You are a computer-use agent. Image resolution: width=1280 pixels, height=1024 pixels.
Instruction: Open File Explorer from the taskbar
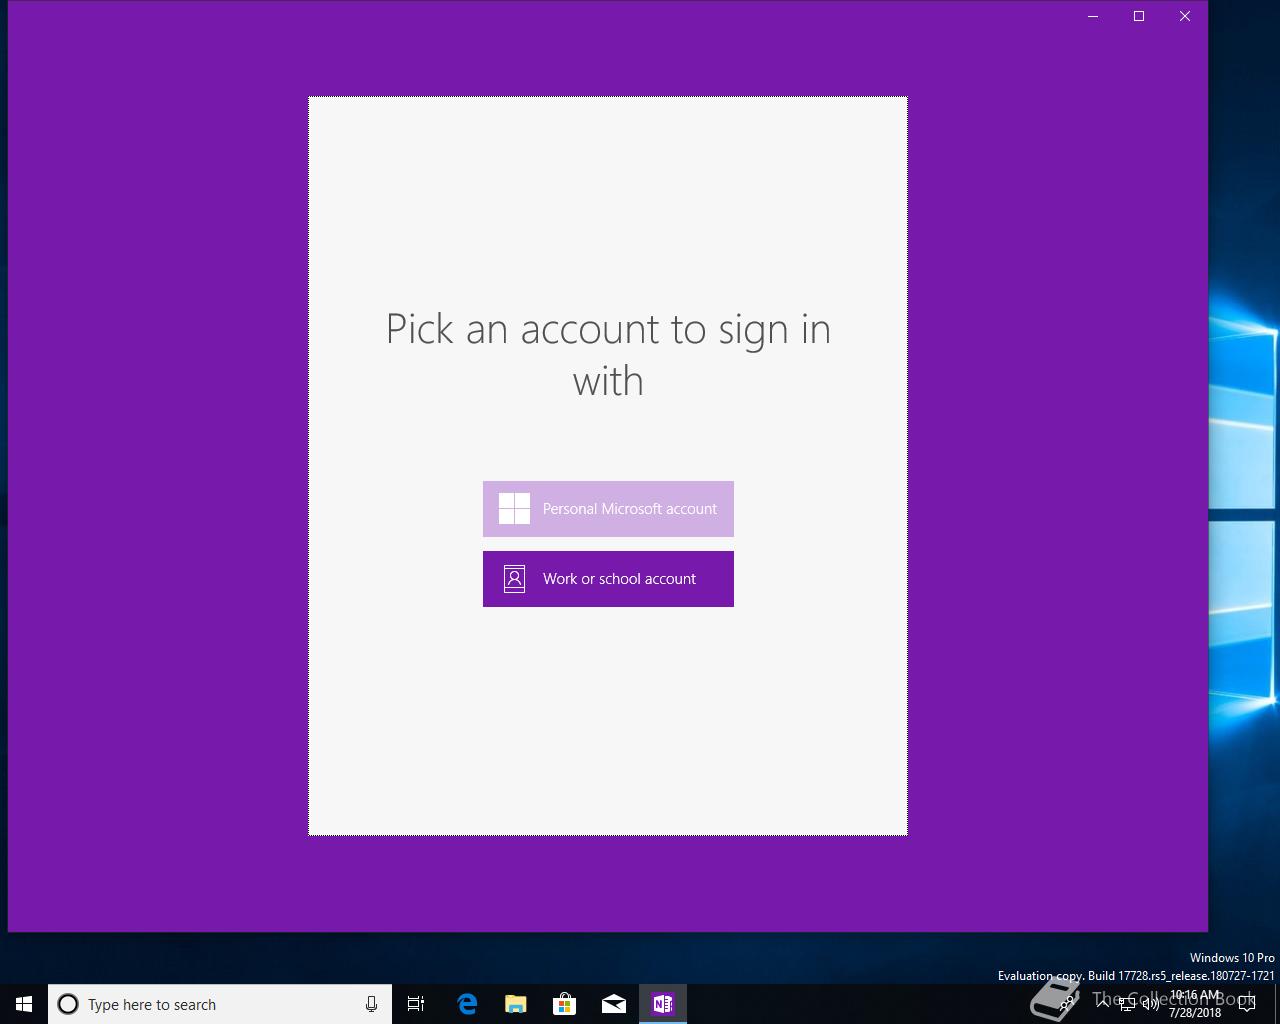click(516, 1004)
